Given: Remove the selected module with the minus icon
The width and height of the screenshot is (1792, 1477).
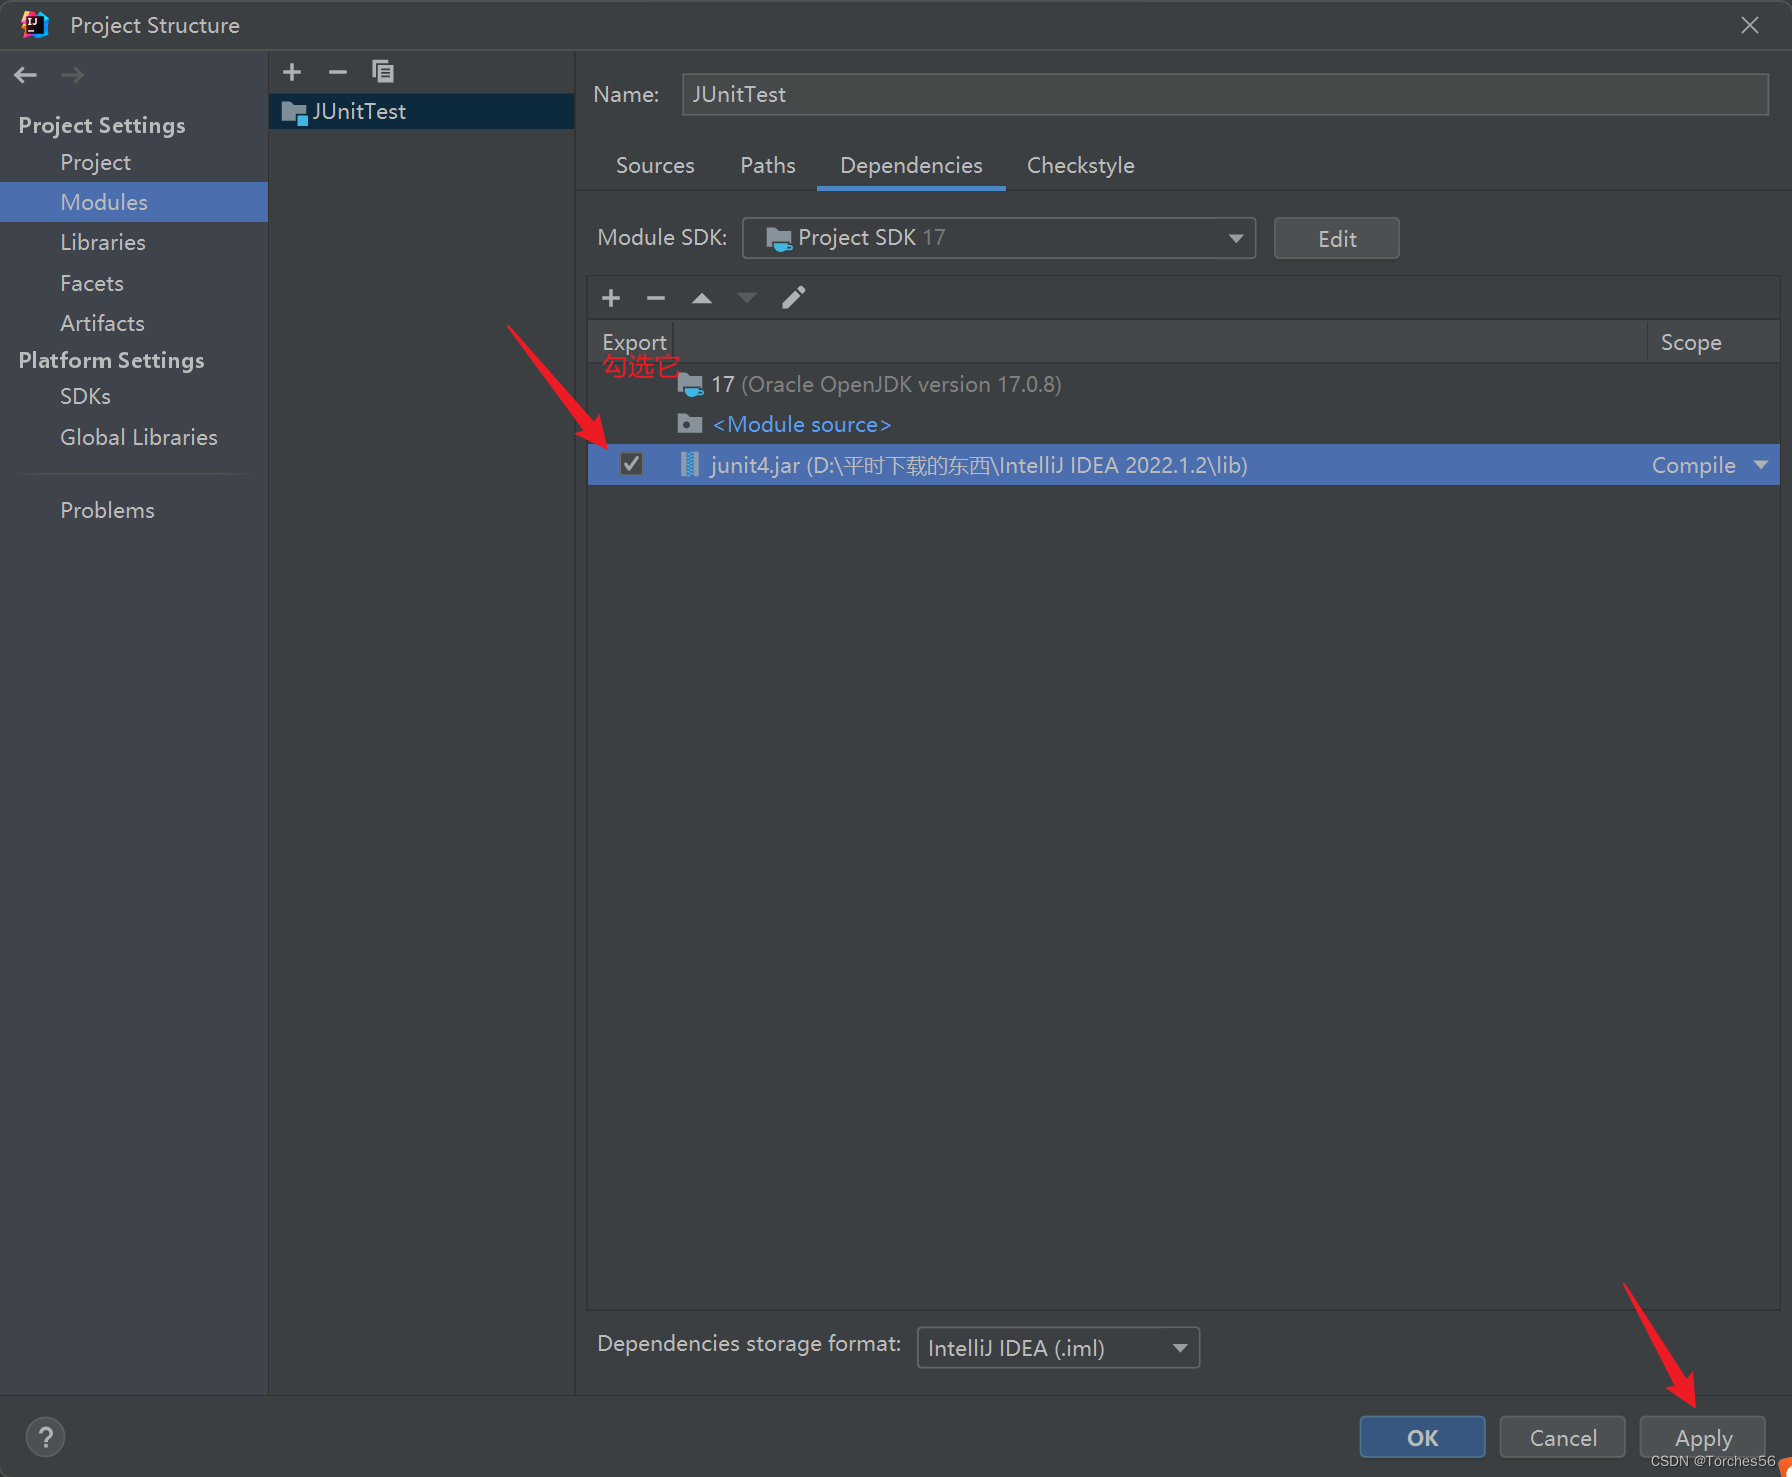Looking at the screenshot, I should (338, 72).
